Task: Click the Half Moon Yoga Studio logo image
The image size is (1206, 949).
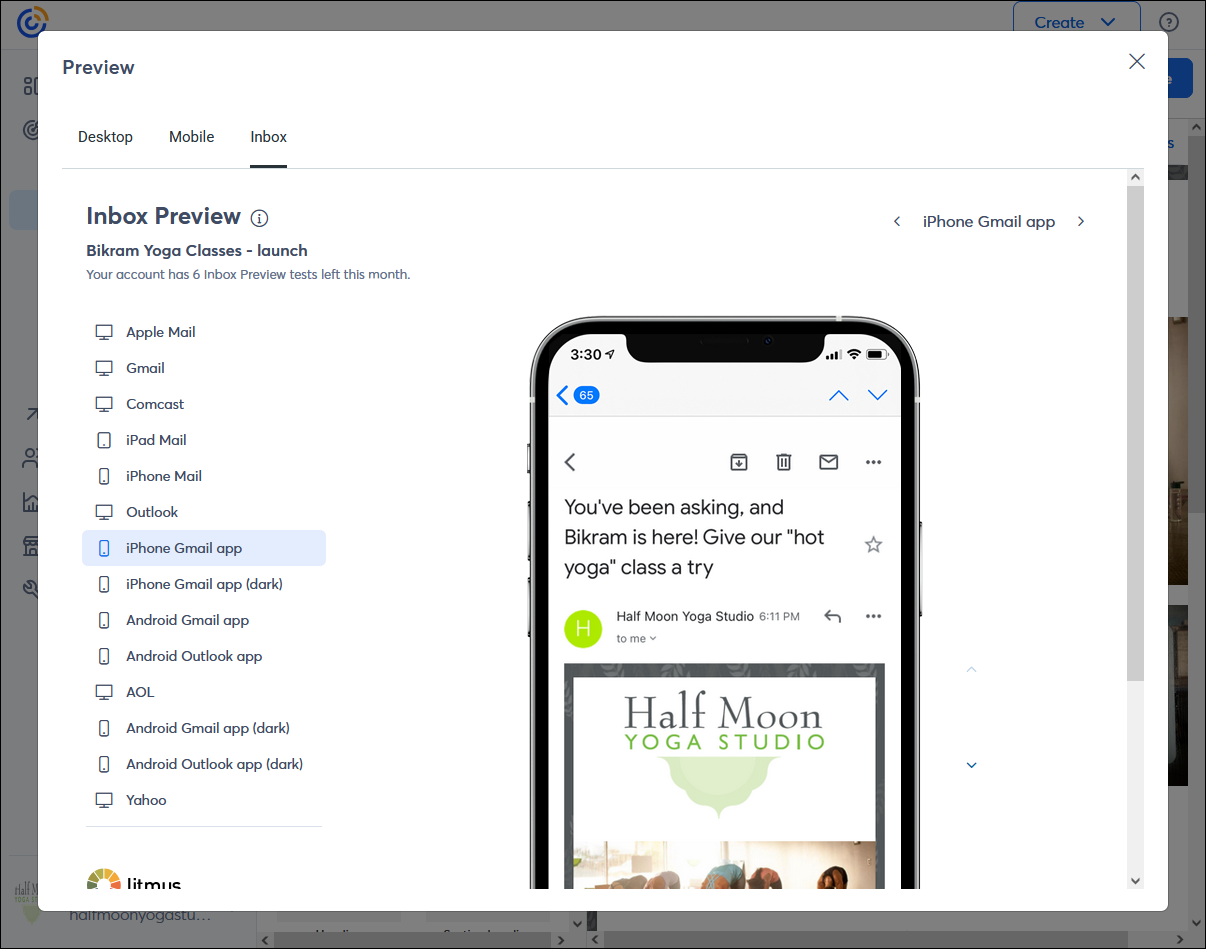Action: coord(724,752)
